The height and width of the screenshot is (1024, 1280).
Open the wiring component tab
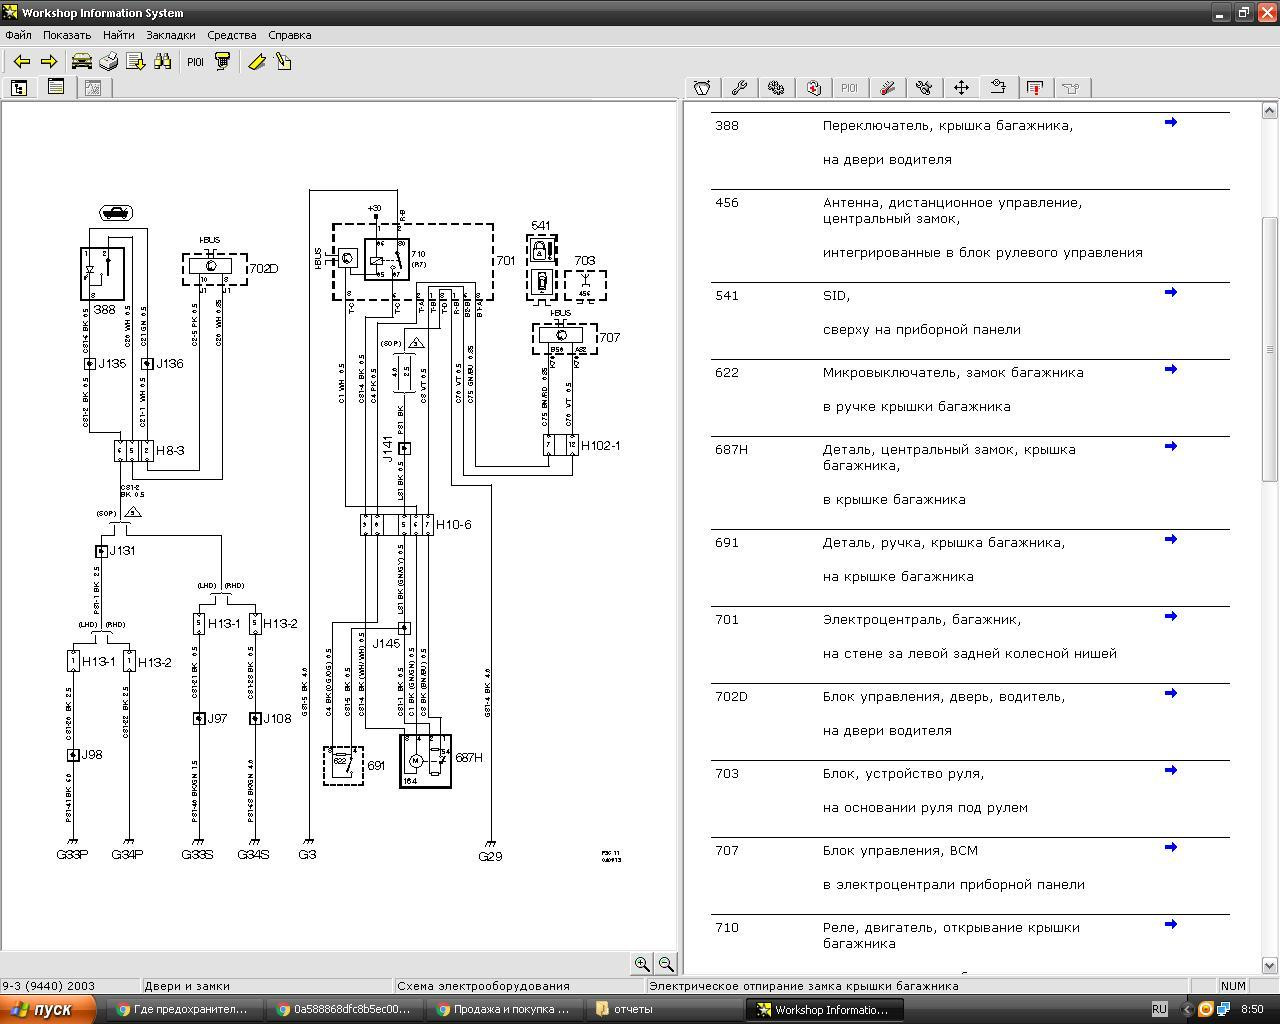click(998, 88)
